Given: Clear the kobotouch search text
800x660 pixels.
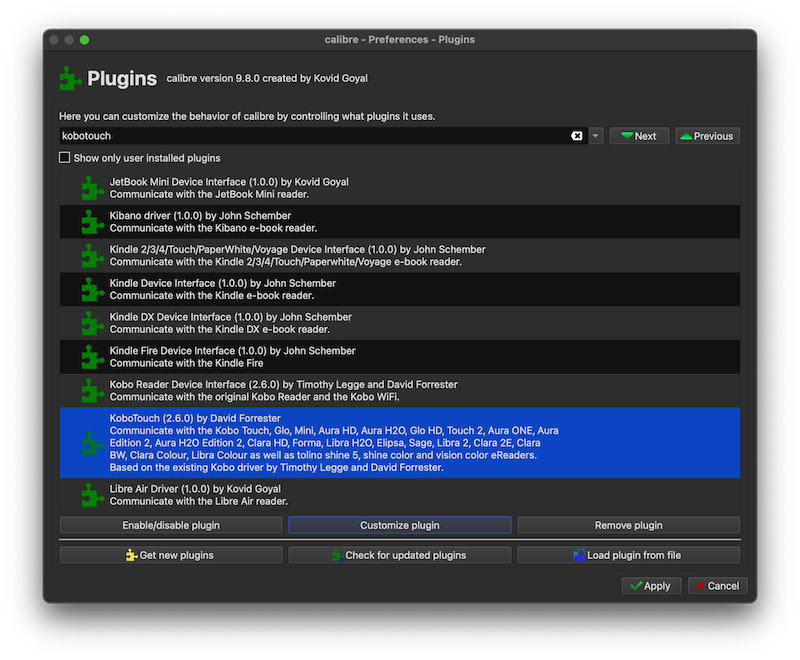Looking at the screenshot, I should 577,136.
